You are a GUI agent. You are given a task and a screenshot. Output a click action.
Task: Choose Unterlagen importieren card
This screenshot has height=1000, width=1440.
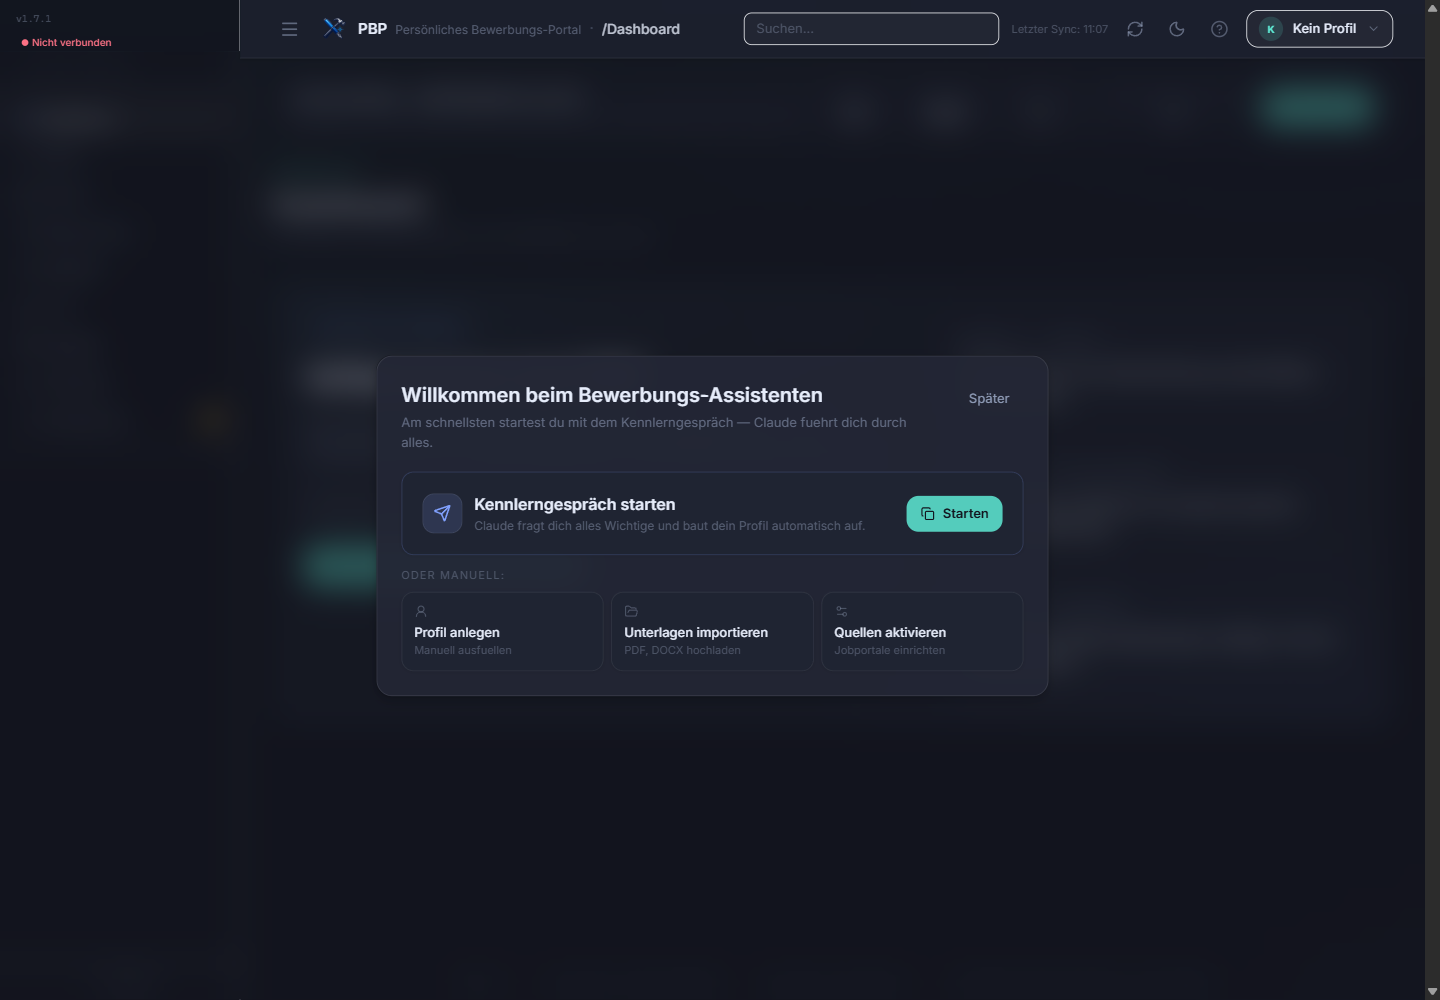pos(712,631)
